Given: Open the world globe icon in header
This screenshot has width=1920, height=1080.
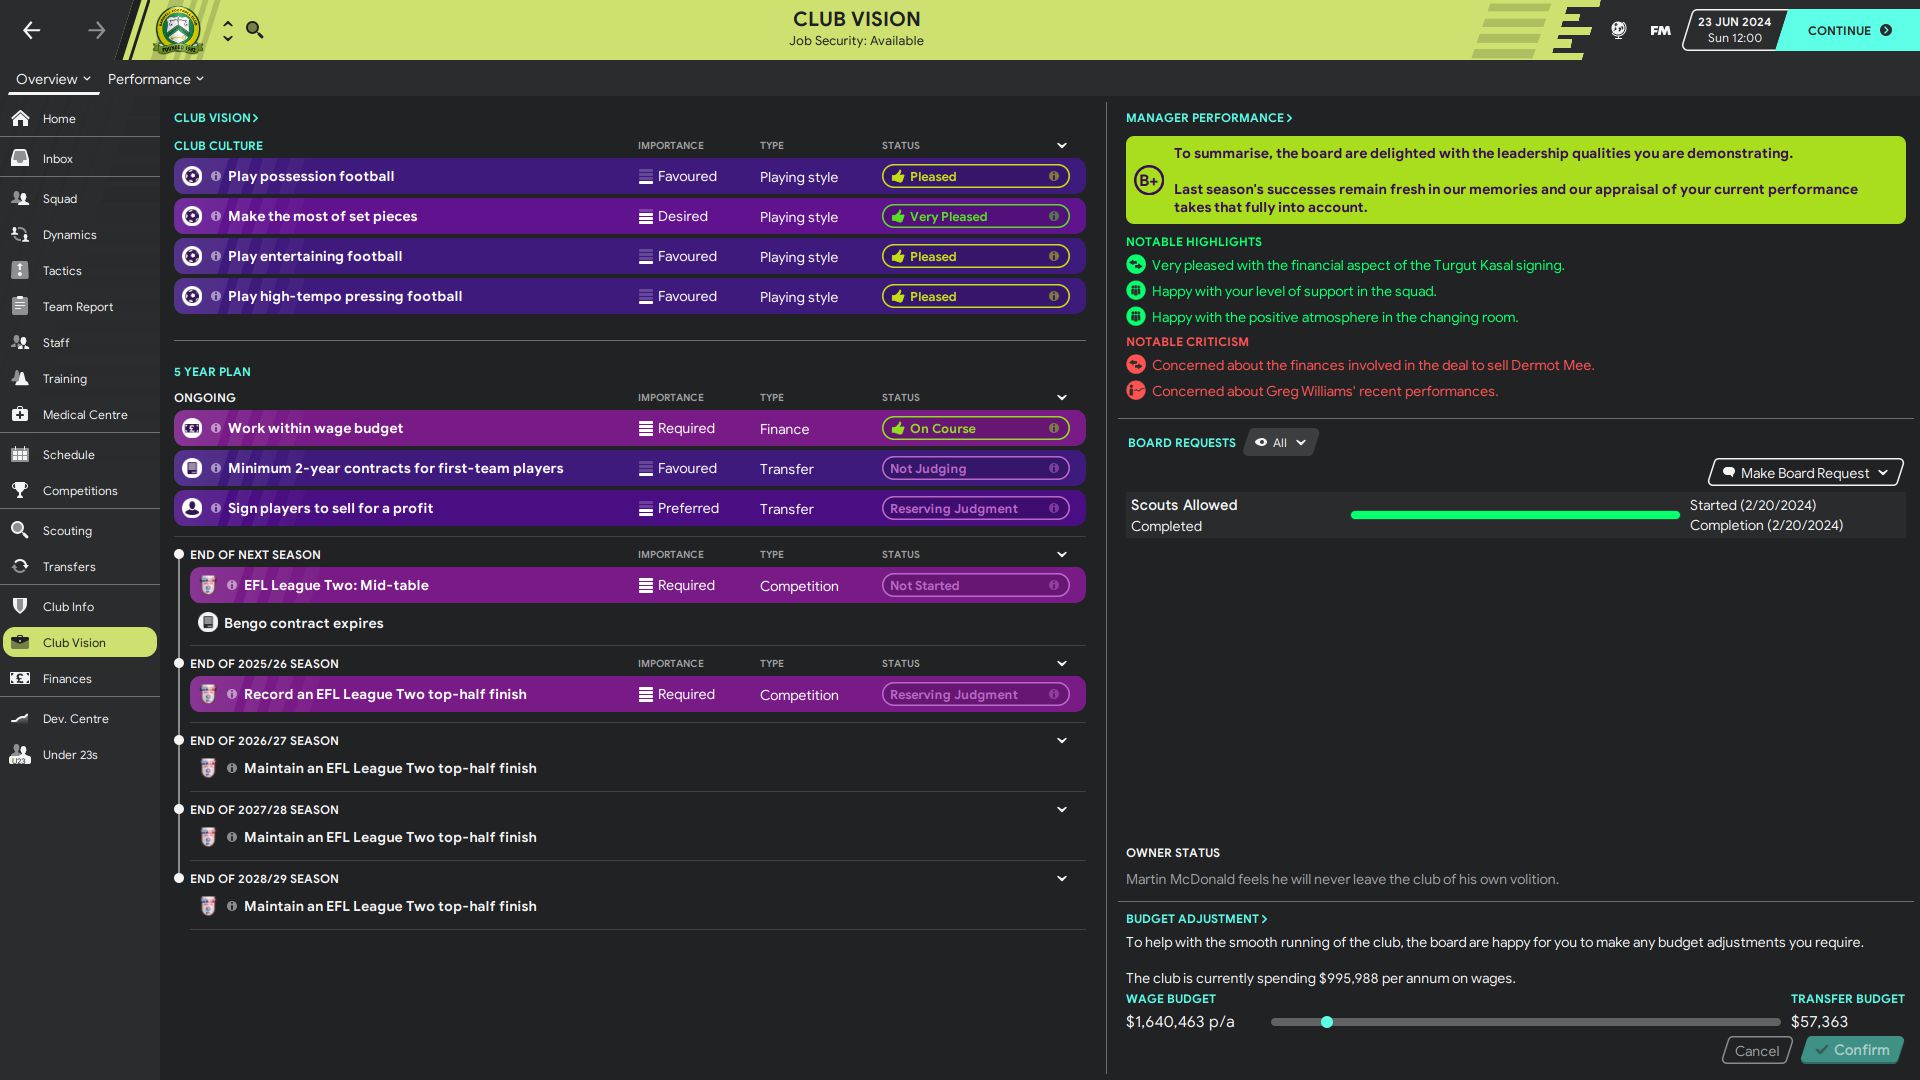Looking at the screenshot, I should click(x=1619, y=30).
